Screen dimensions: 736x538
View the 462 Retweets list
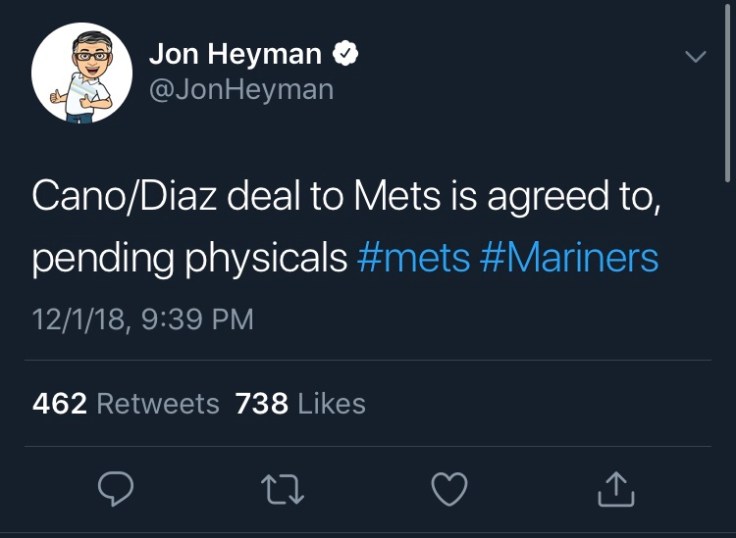[x=126, y=404]
